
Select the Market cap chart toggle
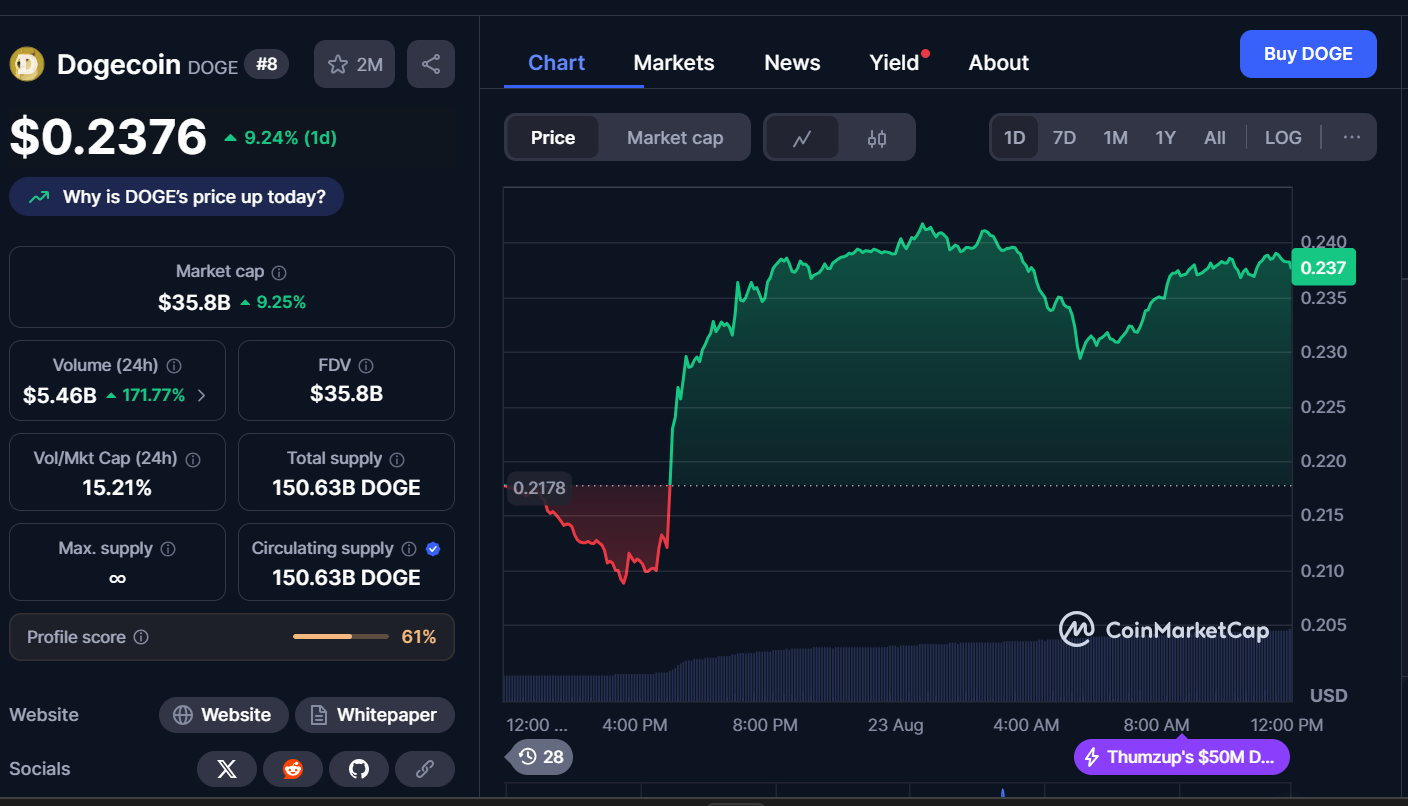pyautogui.click(x=675, y=138)
